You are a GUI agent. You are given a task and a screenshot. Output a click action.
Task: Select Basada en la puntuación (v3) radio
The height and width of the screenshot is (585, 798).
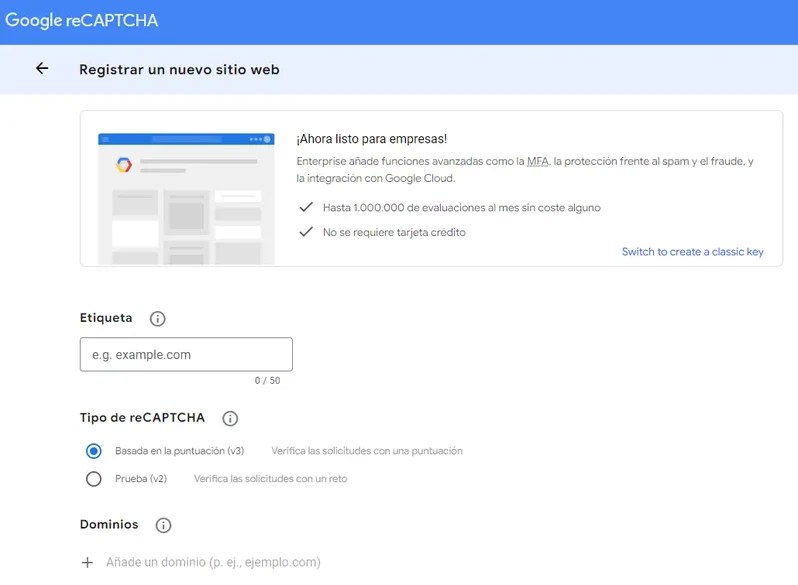point(94,451)
